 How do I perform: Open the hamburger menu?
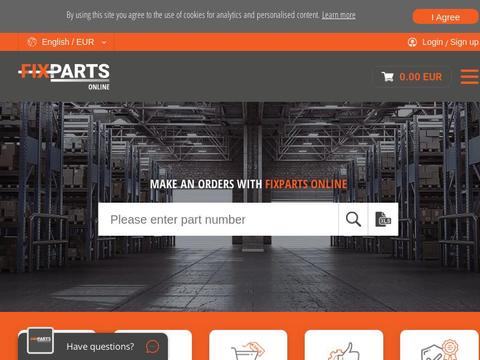(x=470, y=77)
